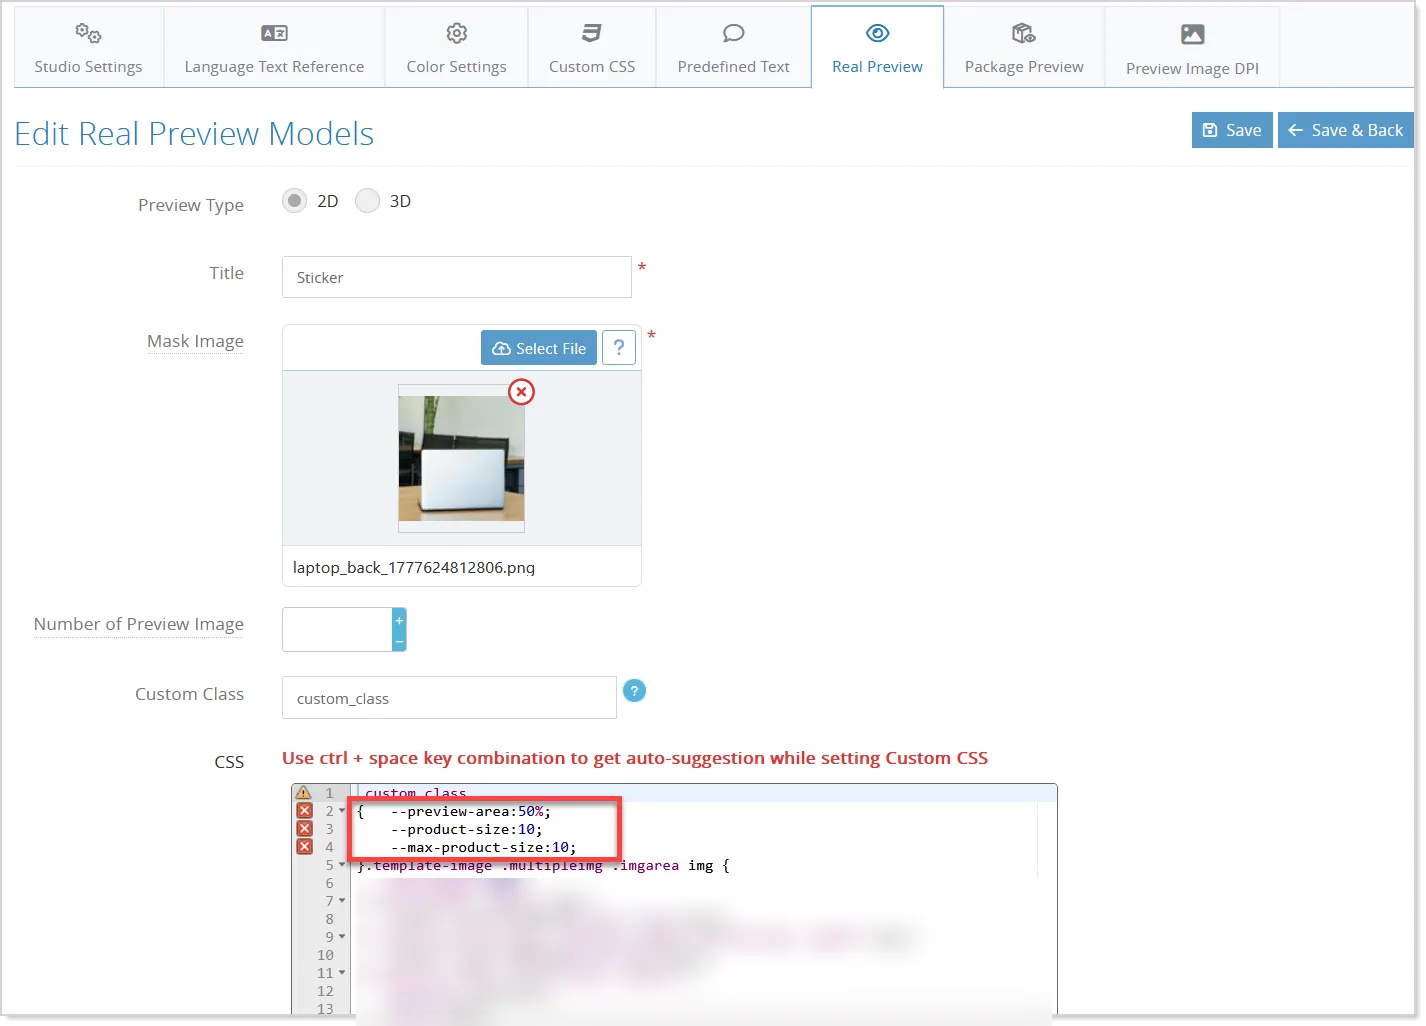Image resolution: width=1426 pixels, height=1026 pixels.
Task: Click the "Mask Image" field label
Action: pos(195,341)
